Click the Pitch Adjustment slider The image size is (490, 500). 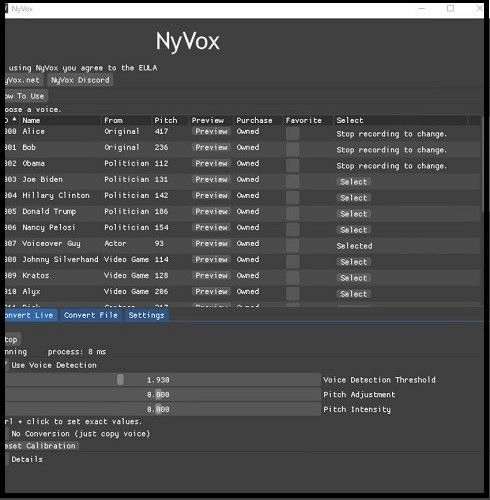(162, 395)
